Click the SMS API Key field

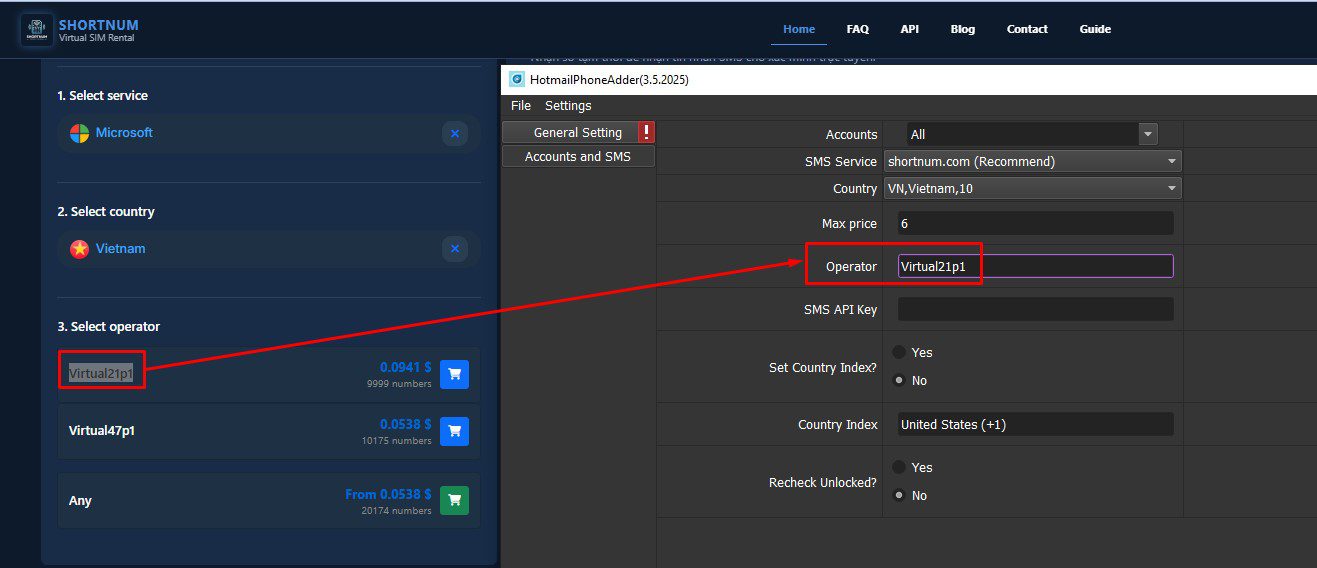tap(1035, 309)
